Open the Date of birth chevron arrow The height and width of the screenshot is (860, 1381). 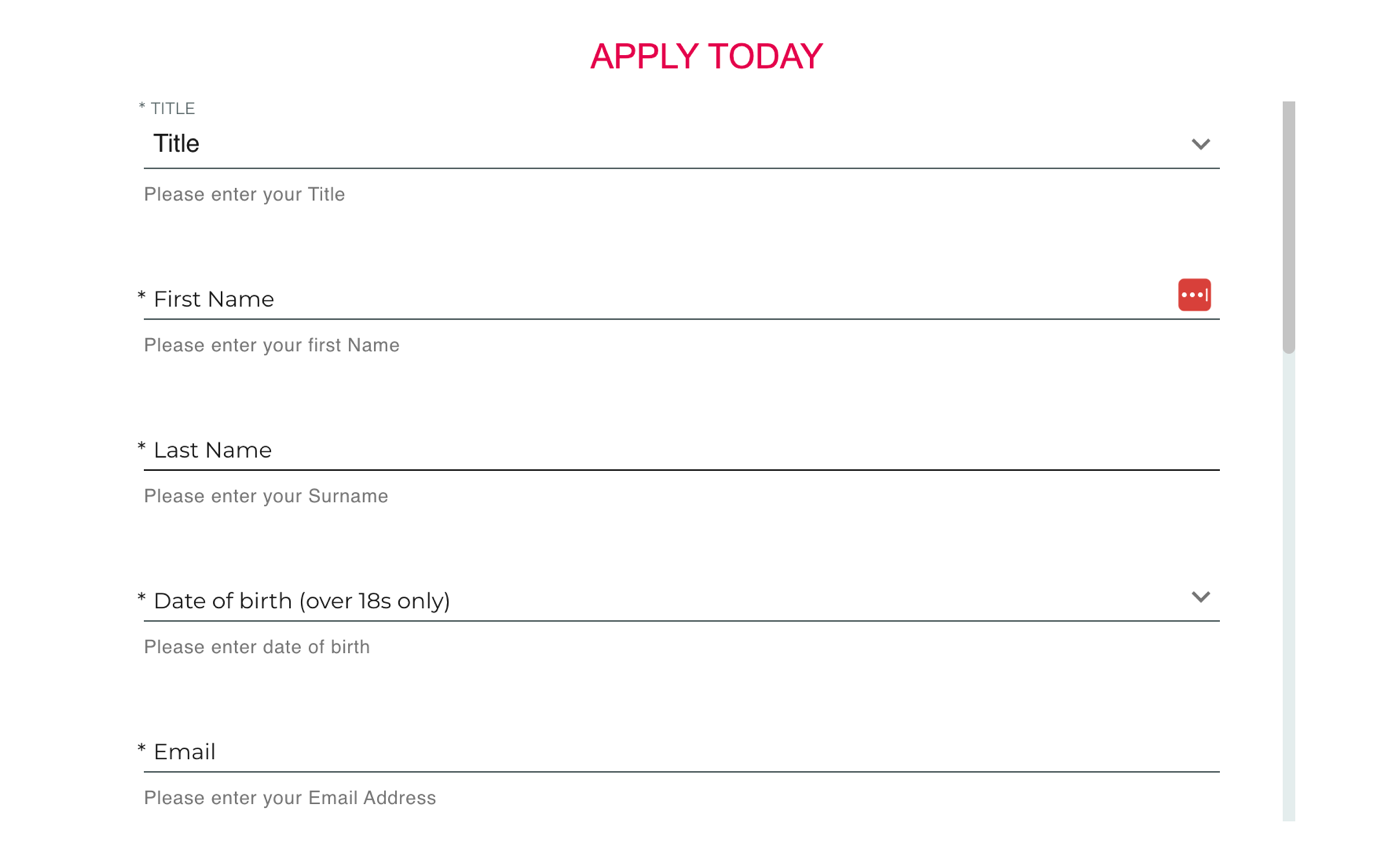(x=1201, y=597)
